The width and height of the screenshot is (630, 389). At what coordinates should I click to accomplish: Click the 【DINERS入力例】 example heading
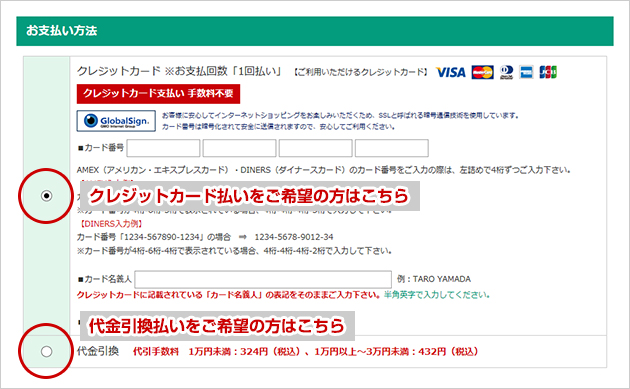111,224
